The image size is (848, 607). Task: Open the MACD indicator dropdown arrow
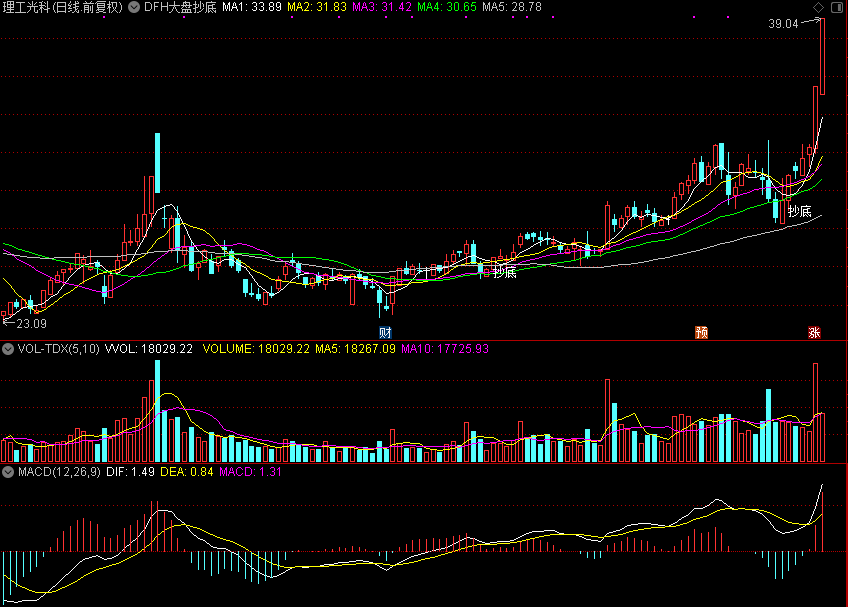(x=8, y=472)
